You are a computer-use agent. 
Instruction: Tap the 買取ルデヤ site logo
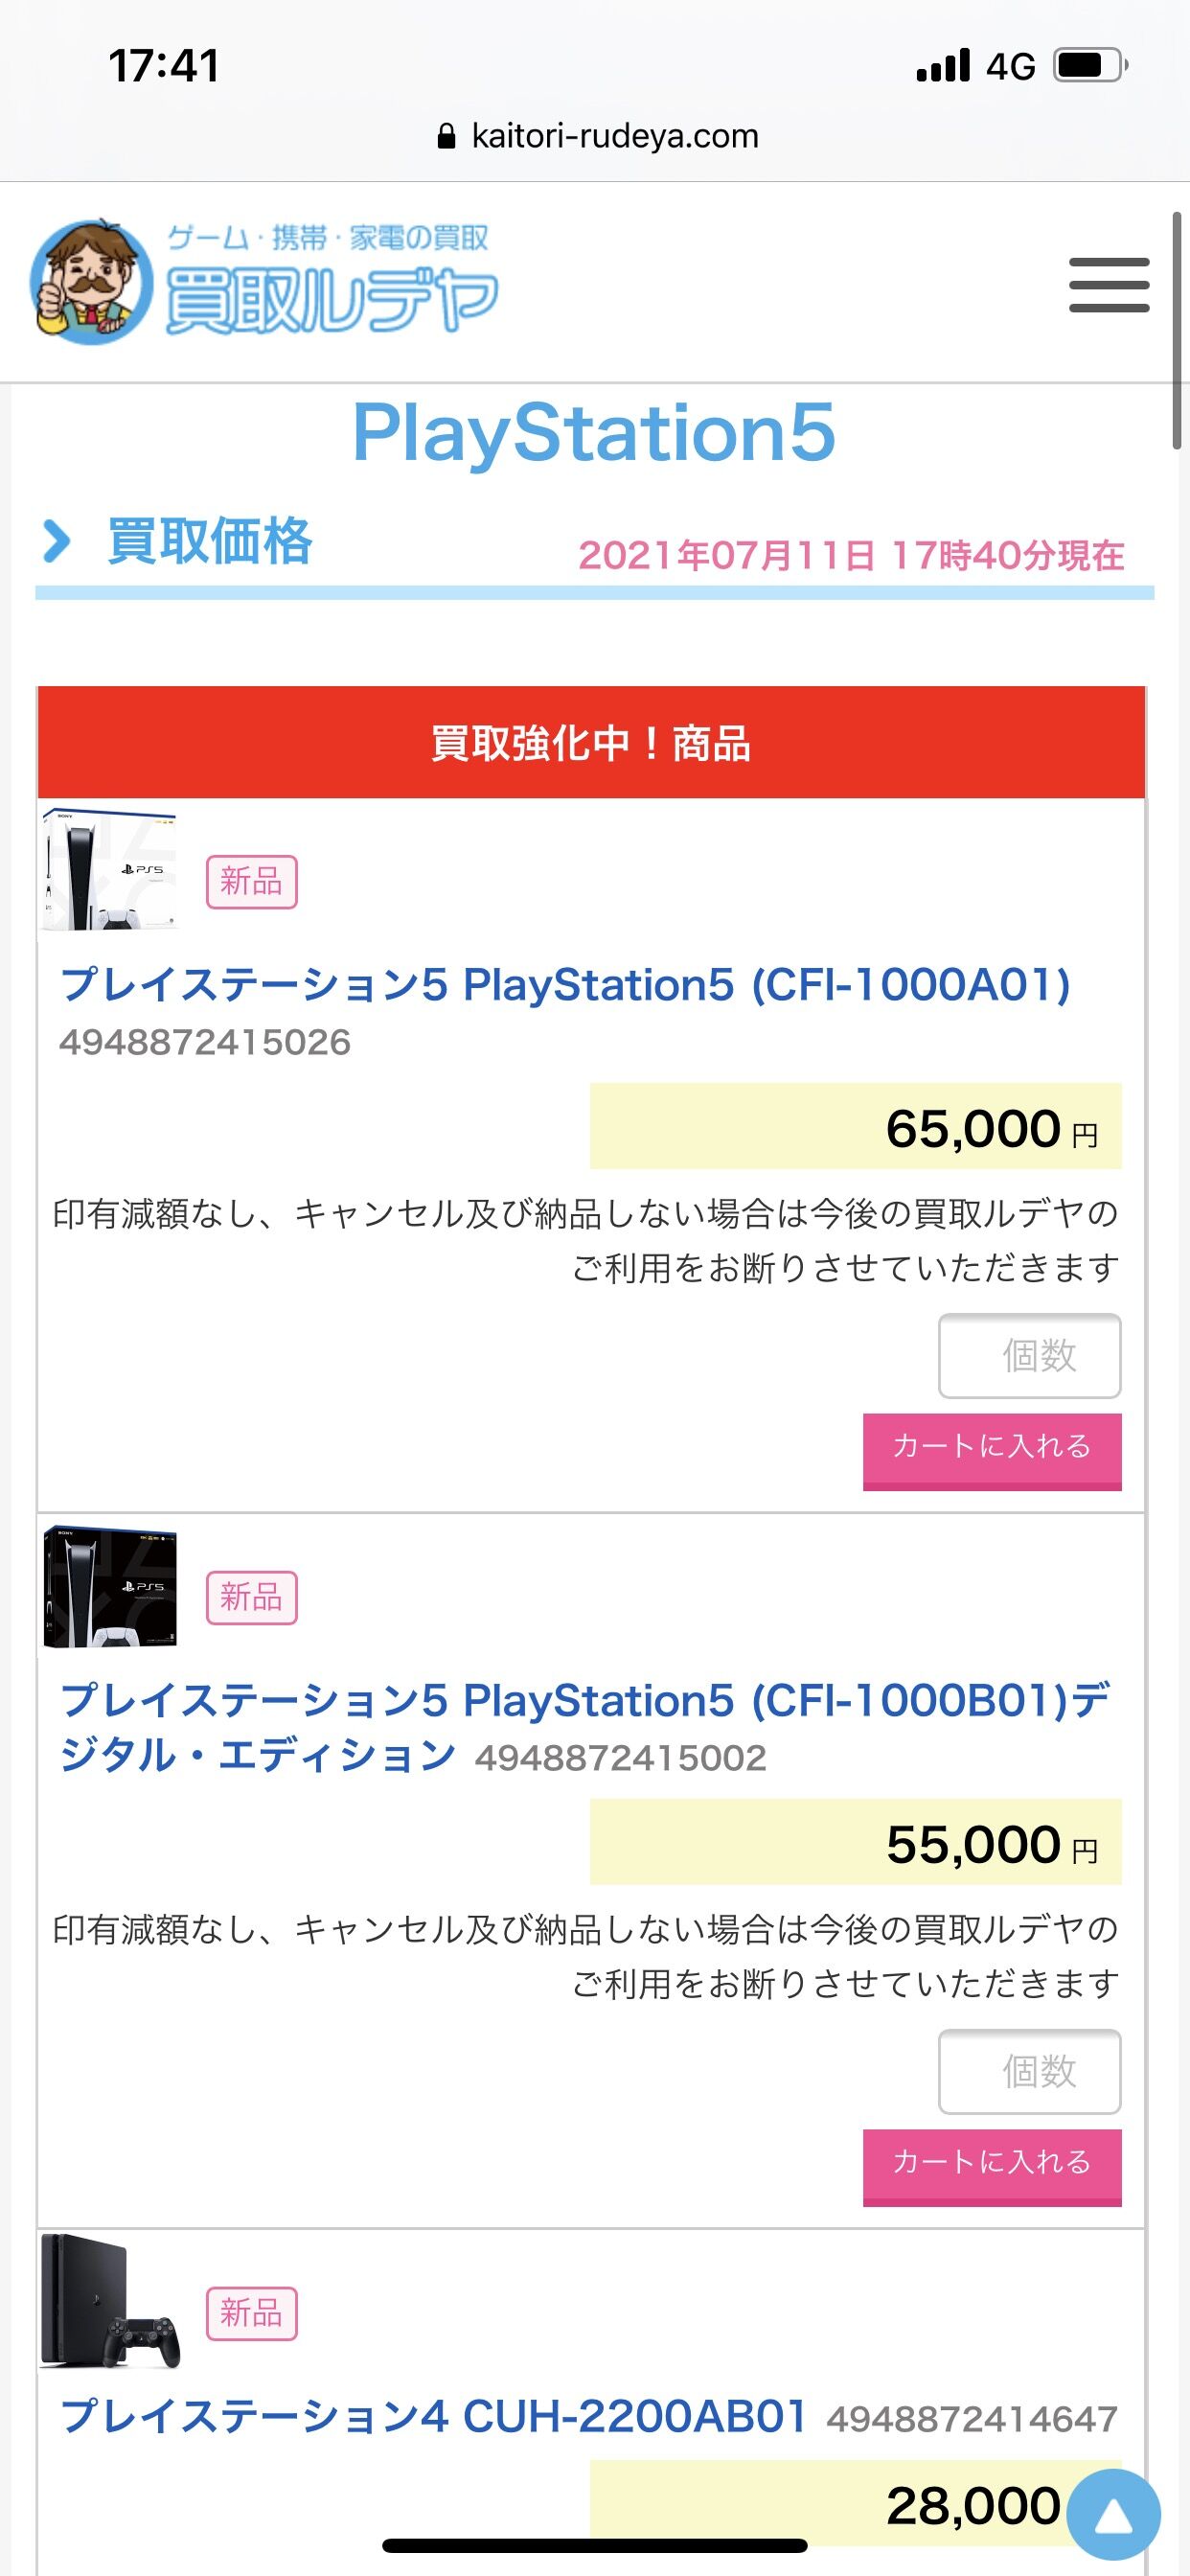coord(264,283)
